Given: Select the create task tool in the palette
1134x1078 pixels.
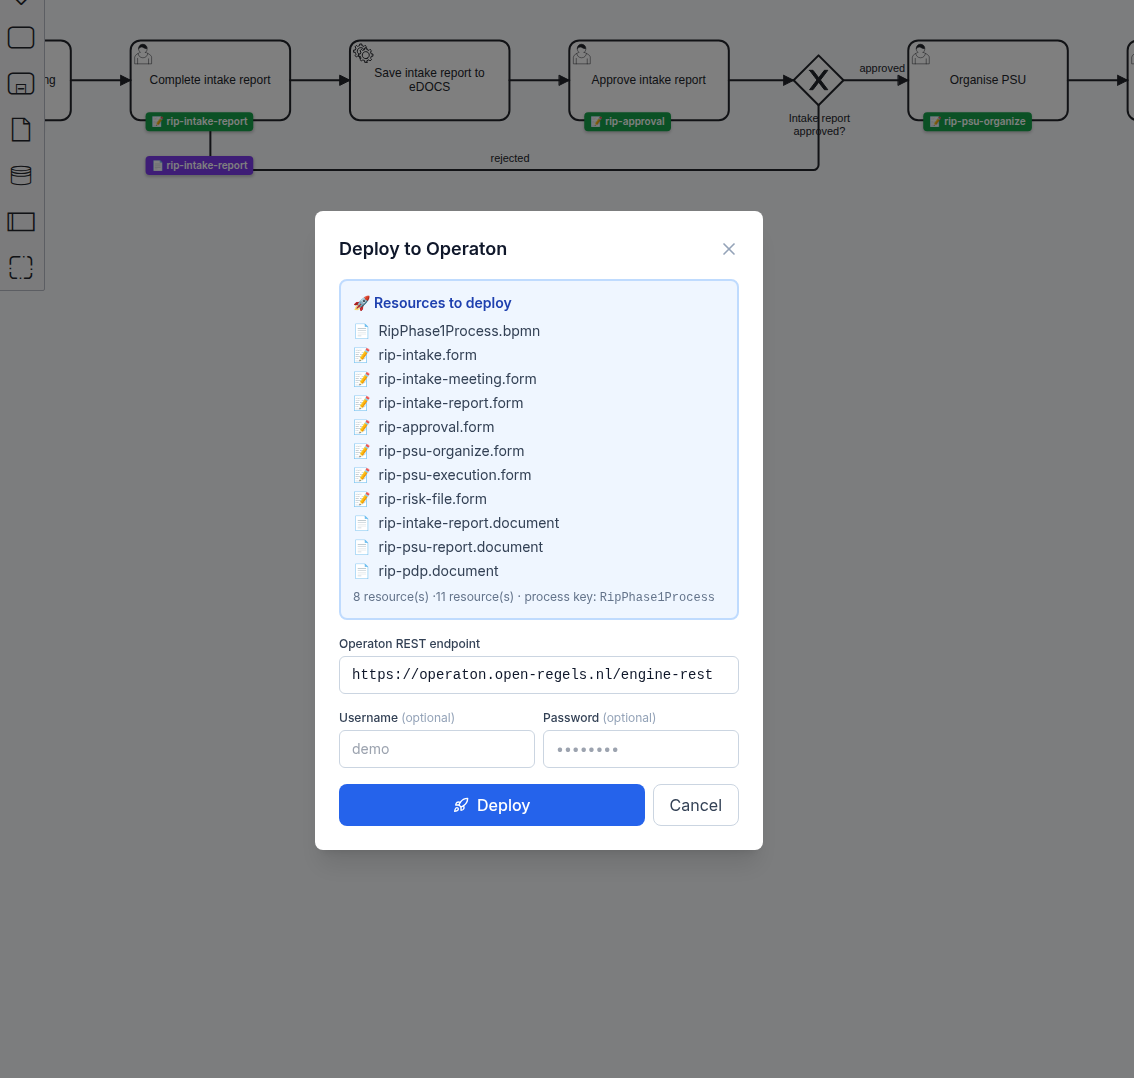Looking at the screenshot, I should 20,37.
